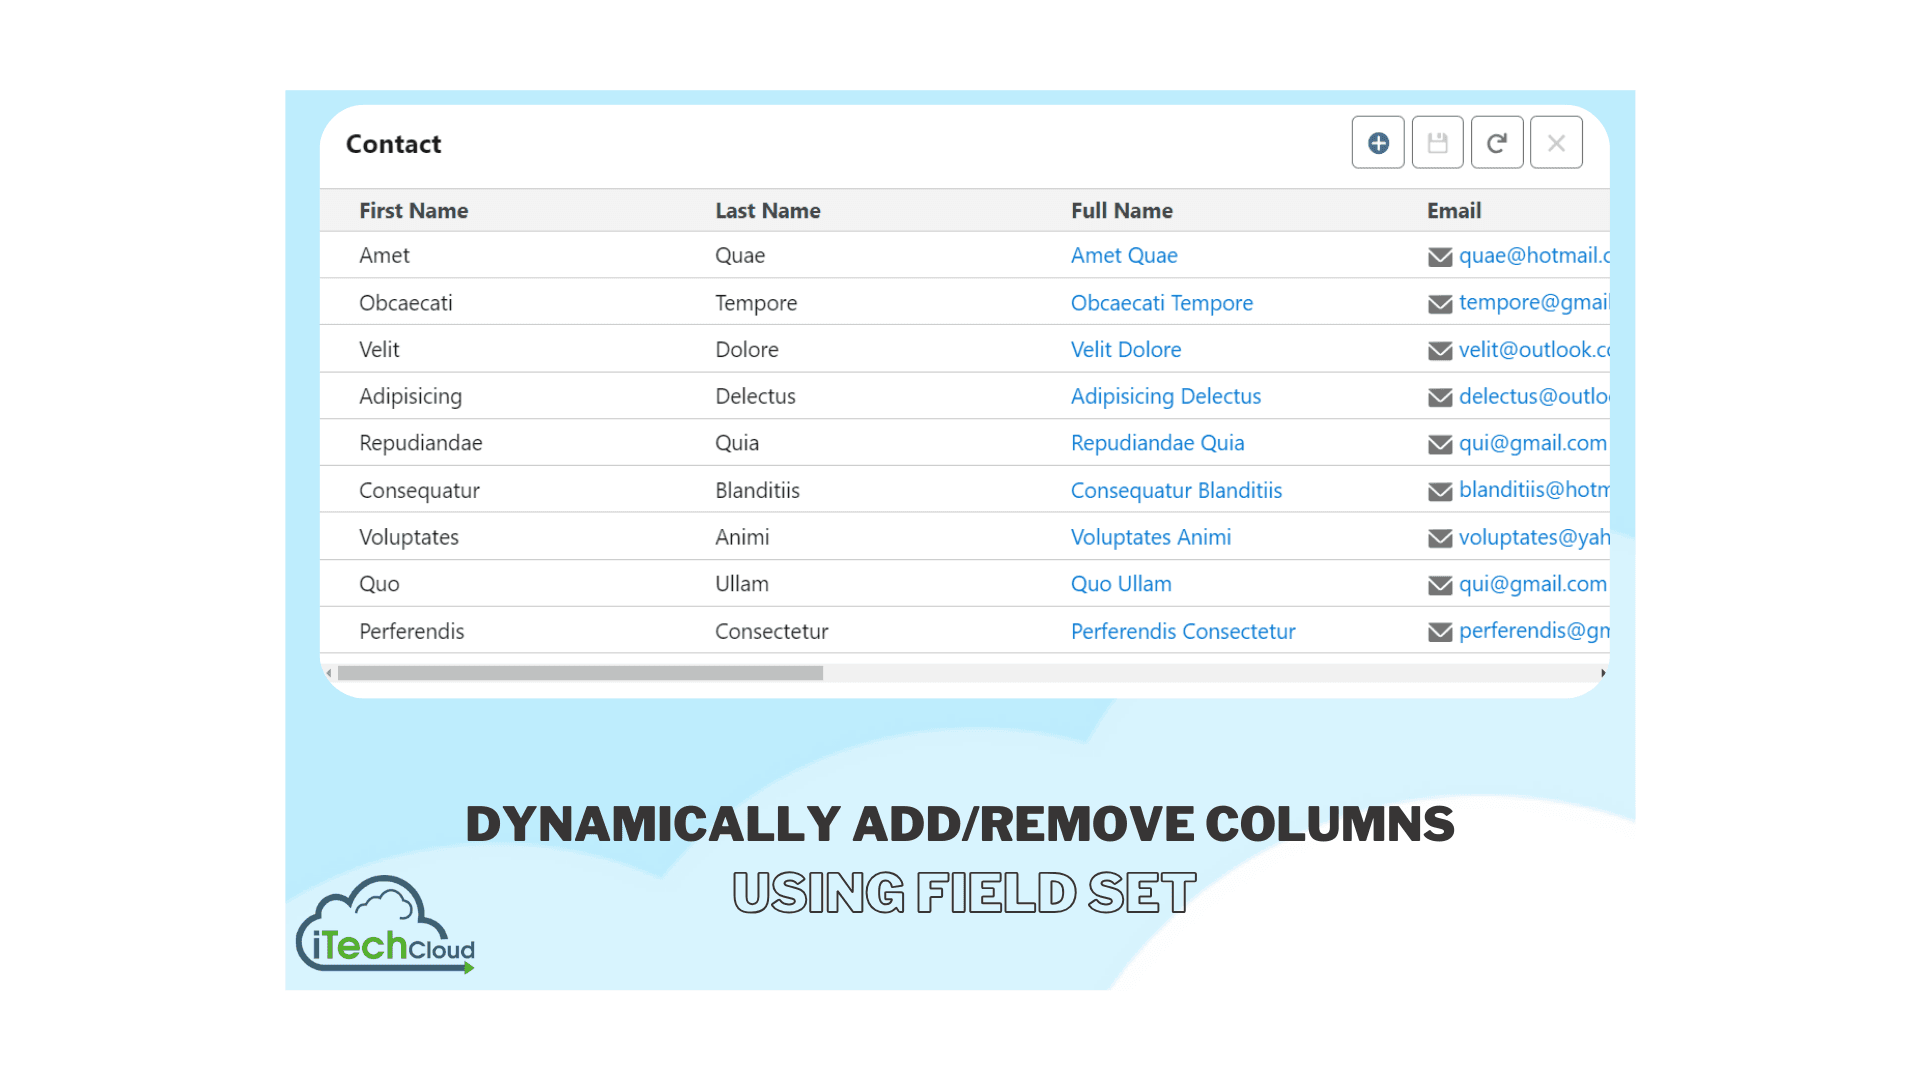Click the First Name column header
This screenshot has width=1920, height=1080.
coord(414,211)
